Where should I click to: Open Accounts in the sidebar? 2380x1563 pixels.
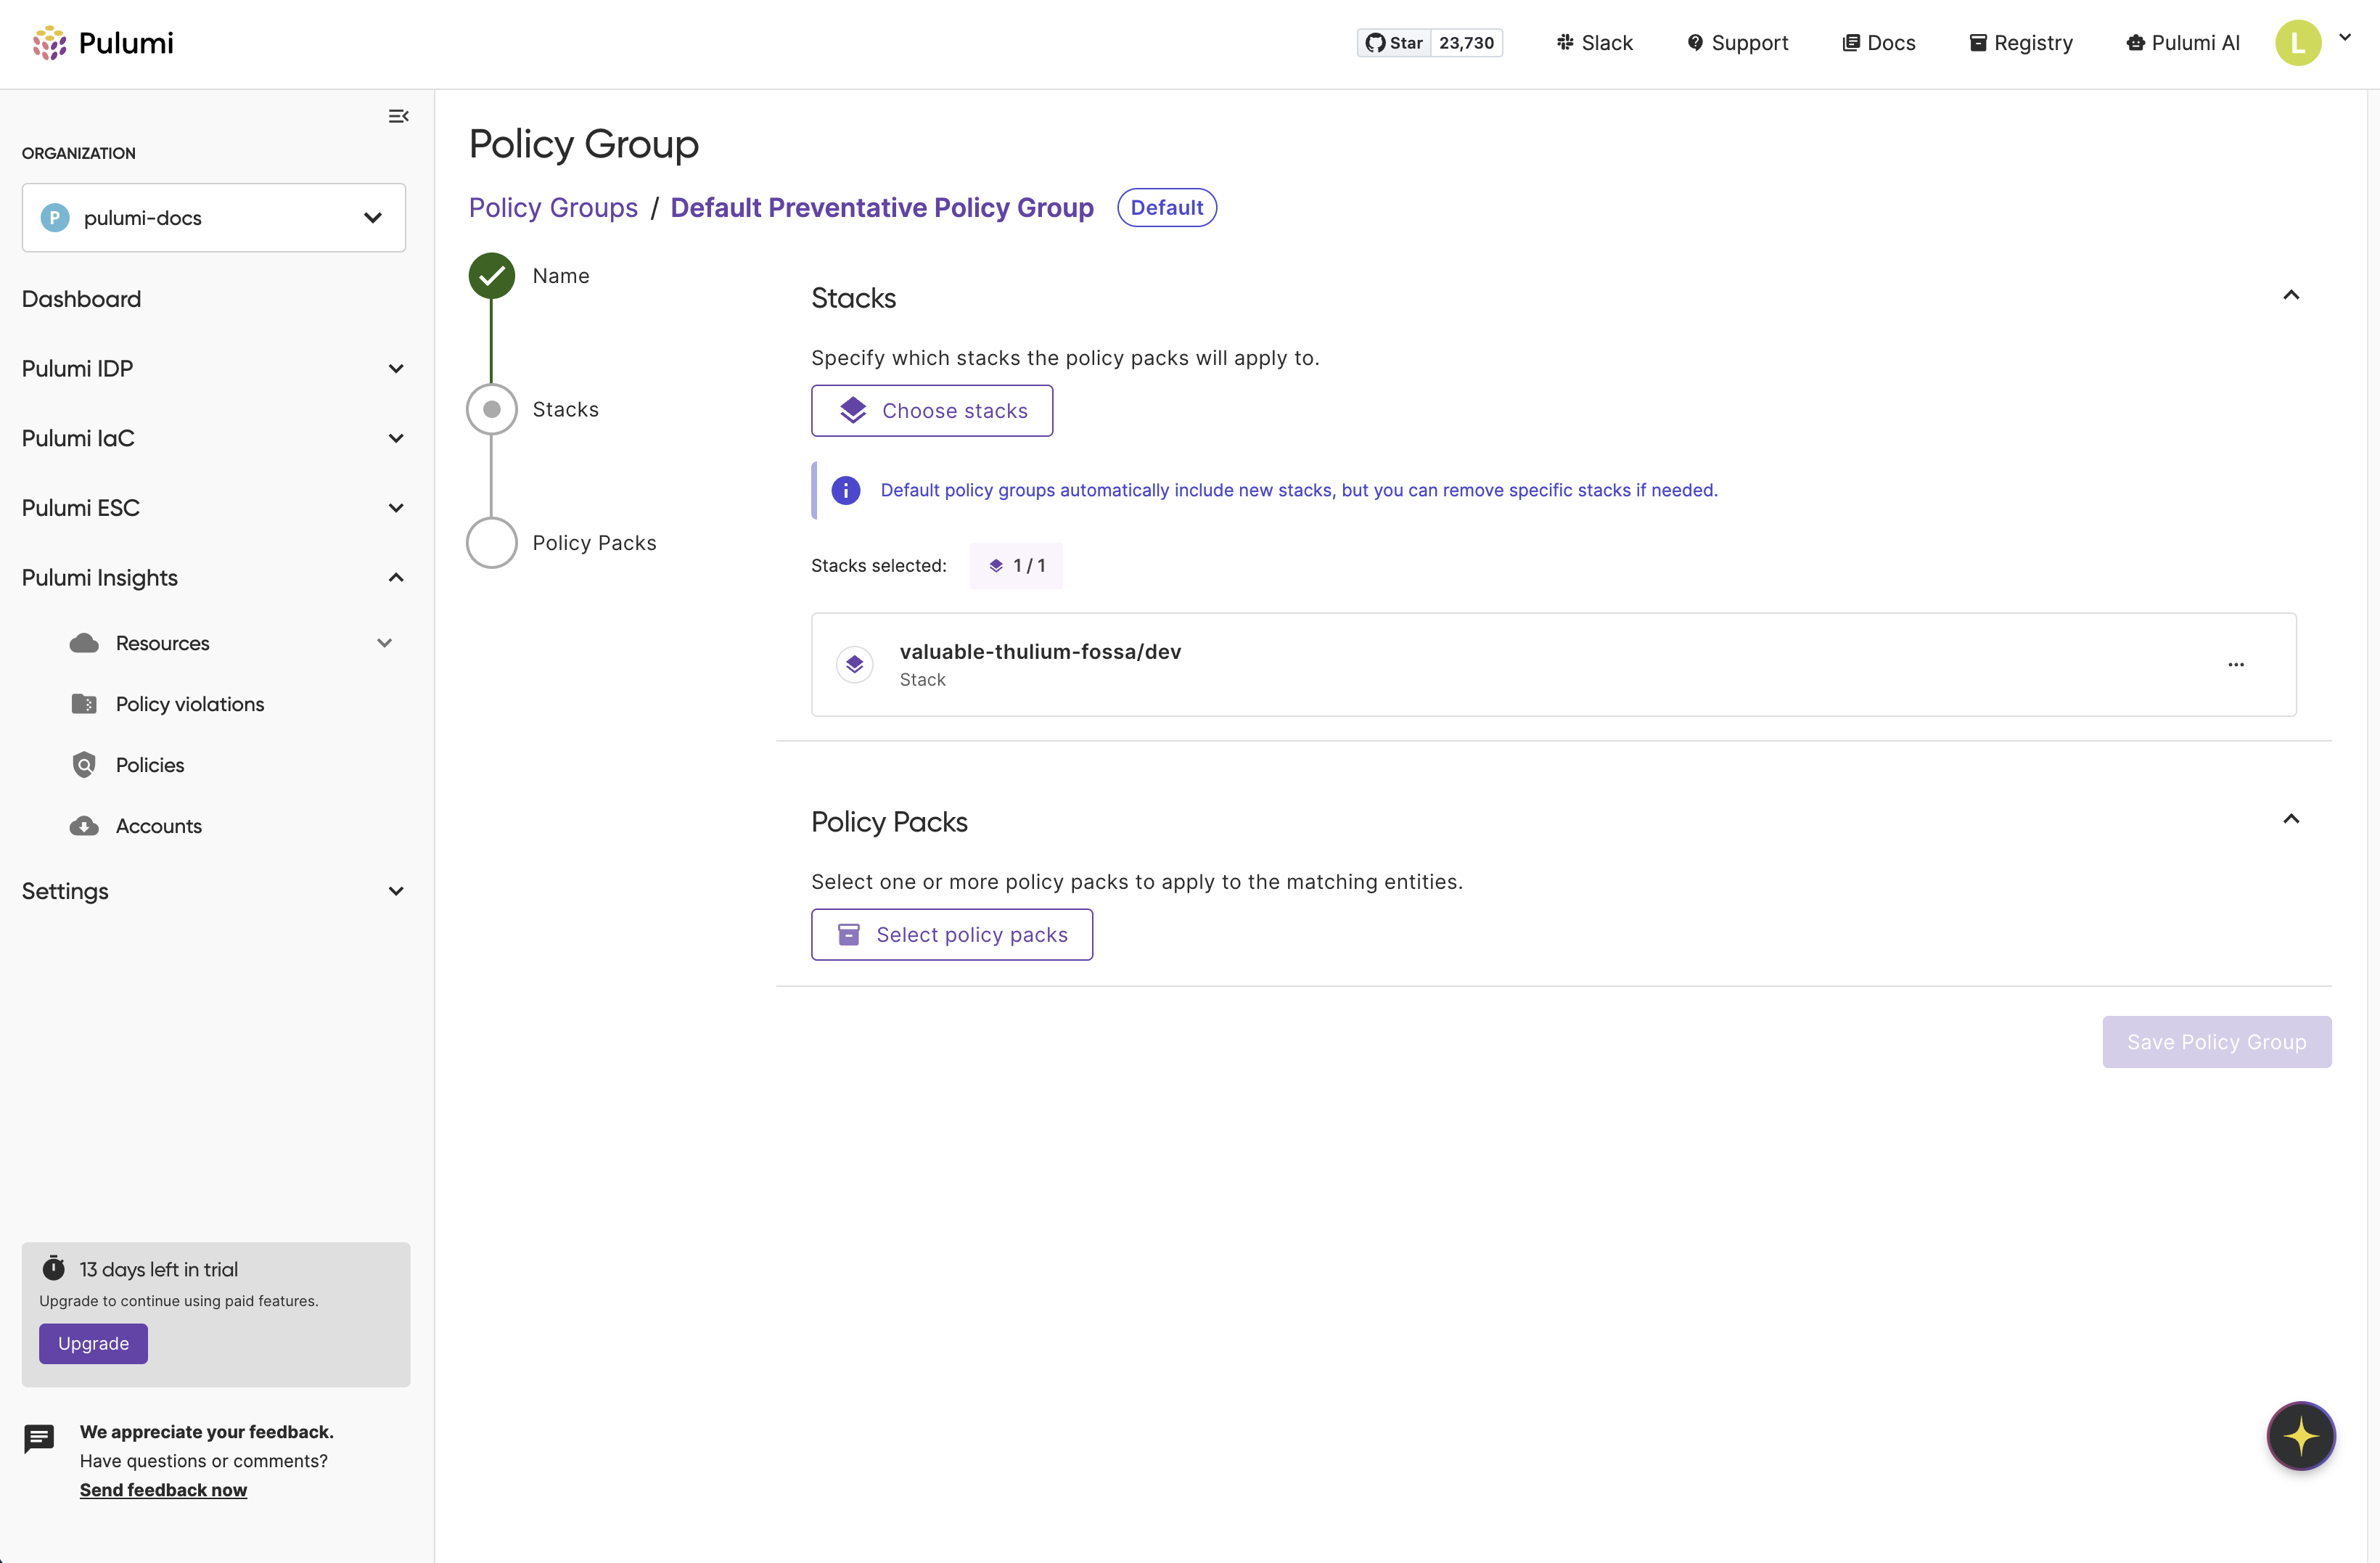159,826
